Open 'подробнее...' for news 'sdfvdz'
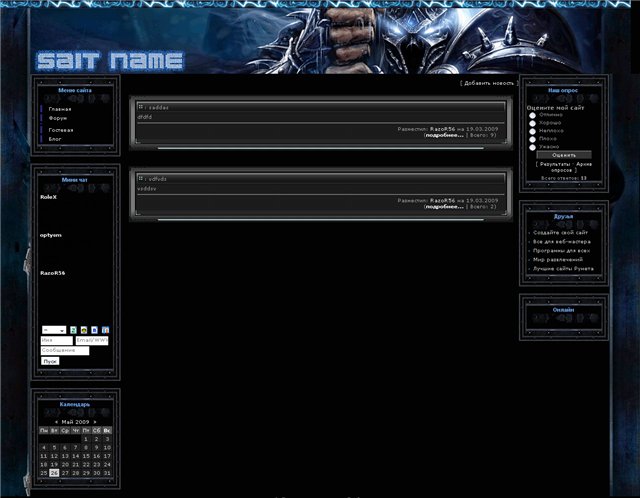Screen dimensions: 640x498 click(444, 207)
